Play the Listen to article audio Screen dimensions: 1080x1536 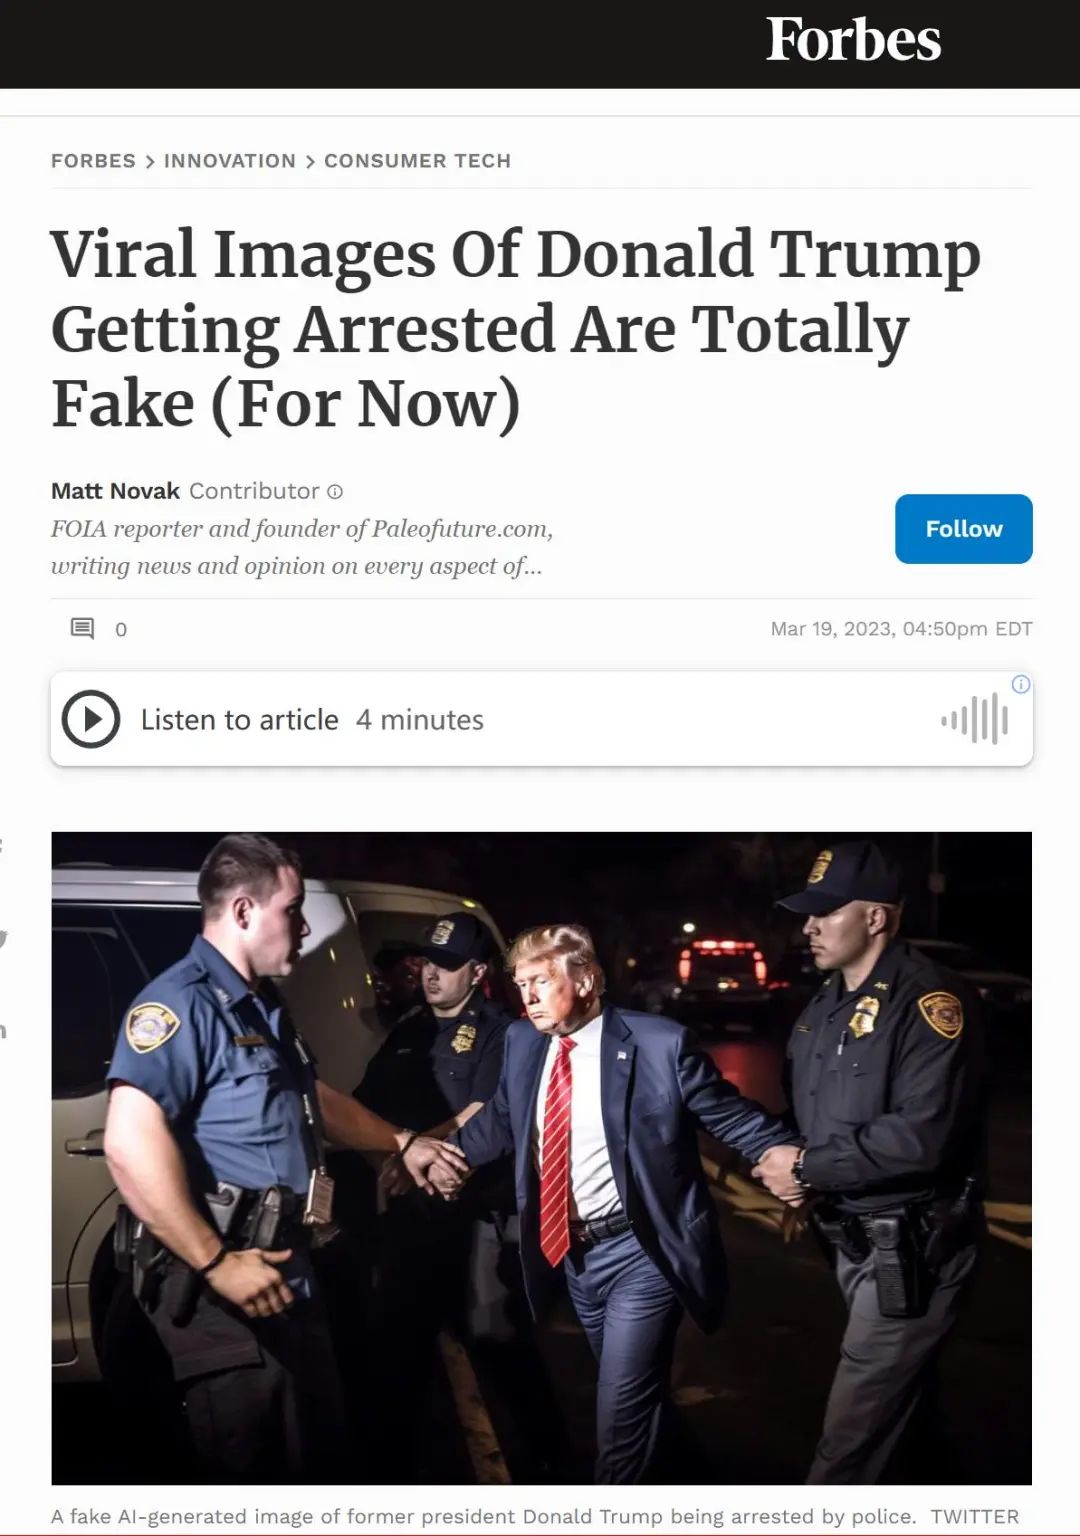coord(91,719)
